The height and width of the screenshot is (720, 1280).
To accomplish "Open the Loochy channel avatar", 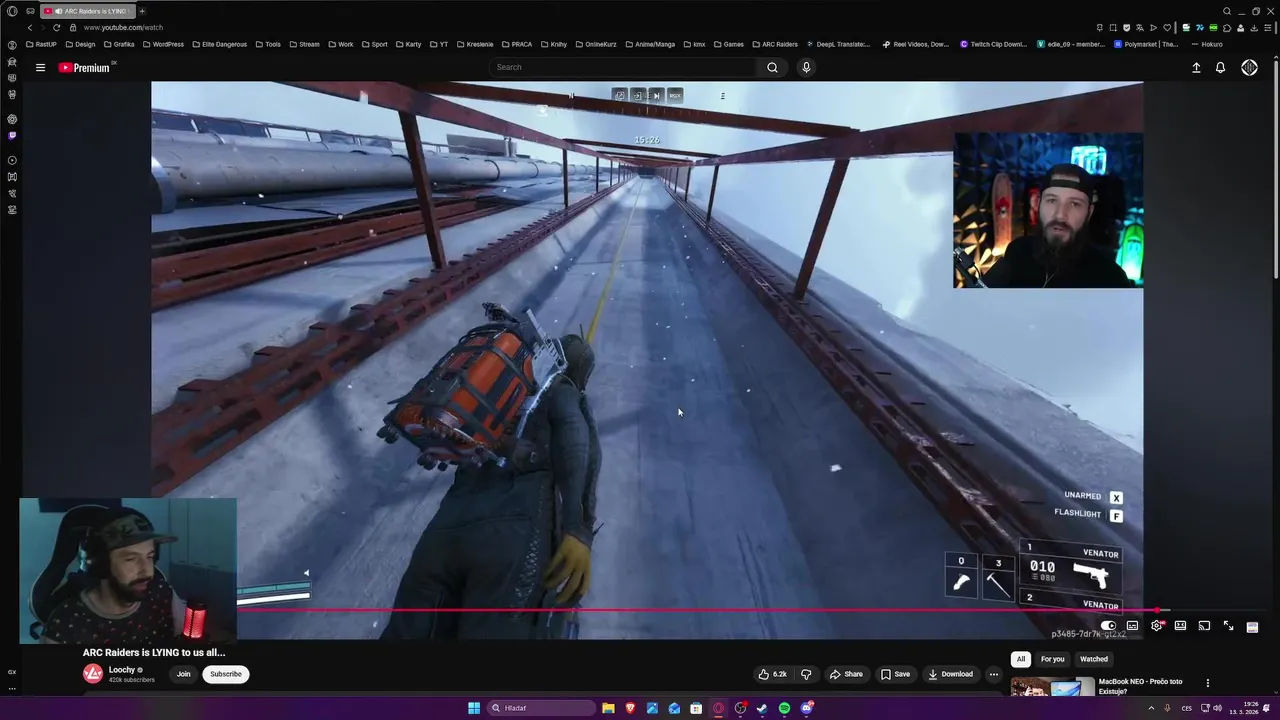I will (x=93, y=674).
